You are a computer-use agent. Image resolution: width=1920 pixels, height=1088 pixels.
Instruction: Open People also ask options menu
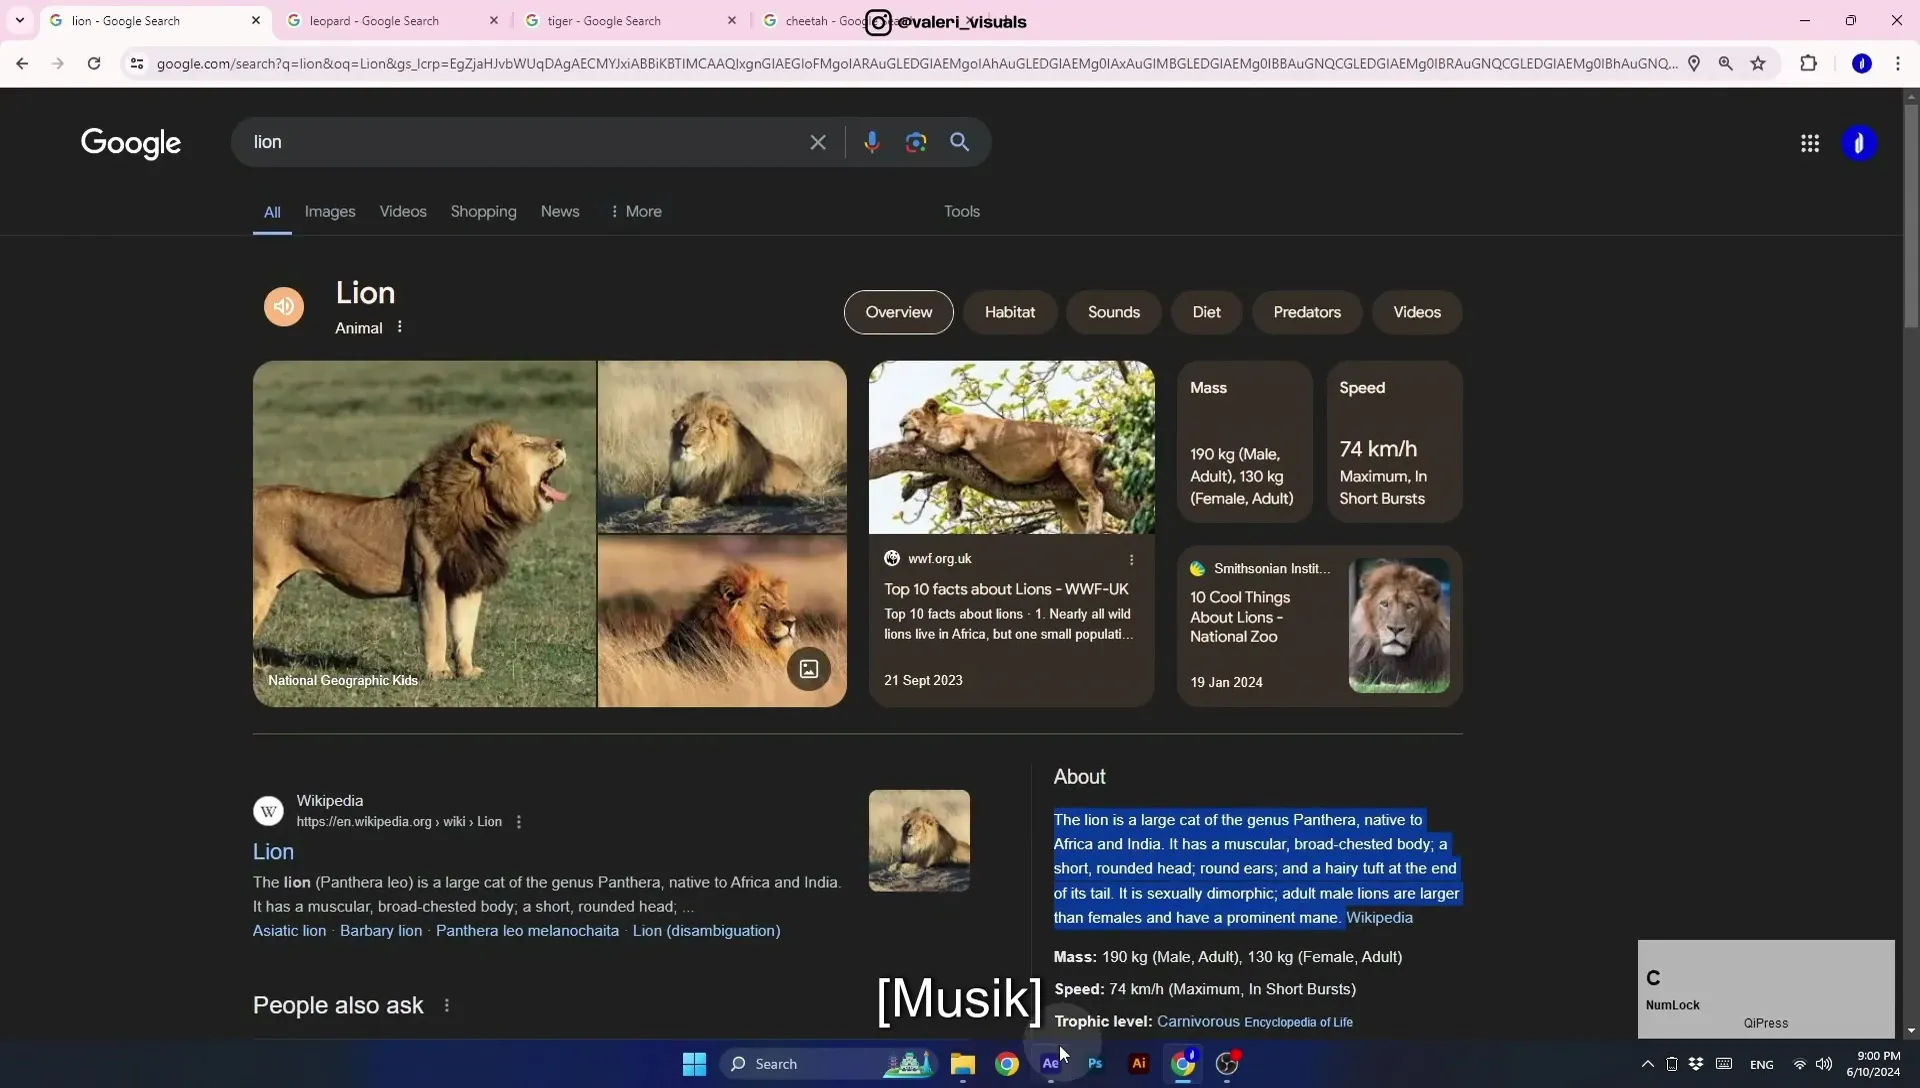[x=447, y=1005]
